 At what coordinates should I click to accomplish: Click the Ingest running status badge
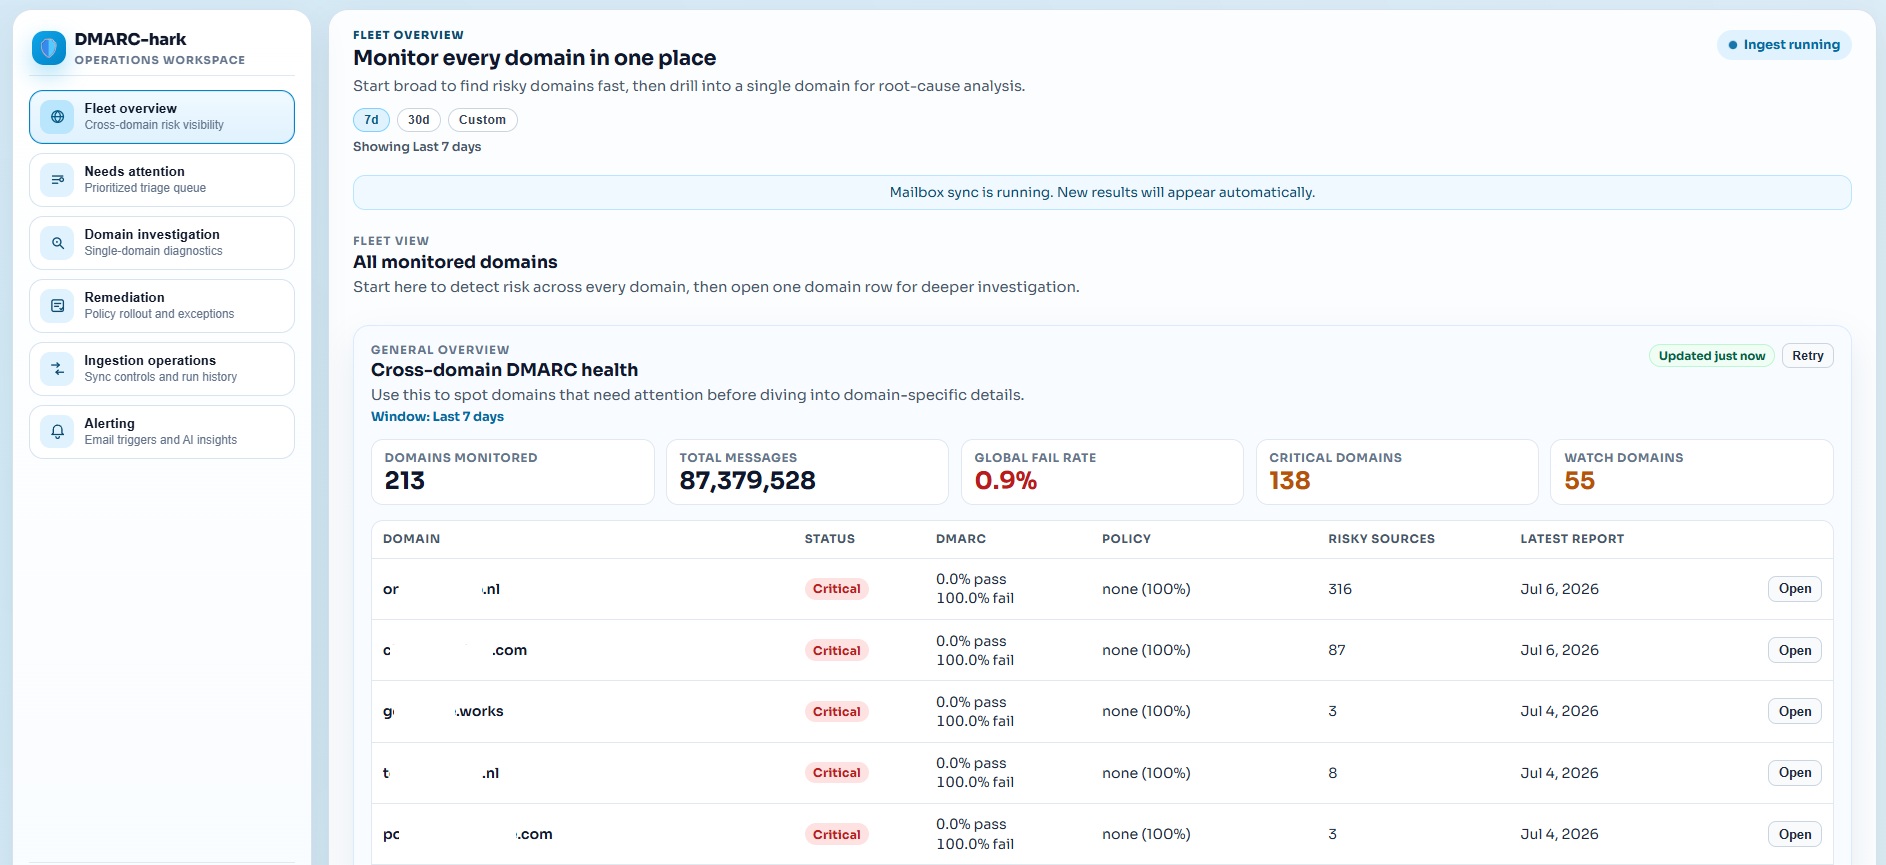pyautogui.click(x=1784, y=45)
